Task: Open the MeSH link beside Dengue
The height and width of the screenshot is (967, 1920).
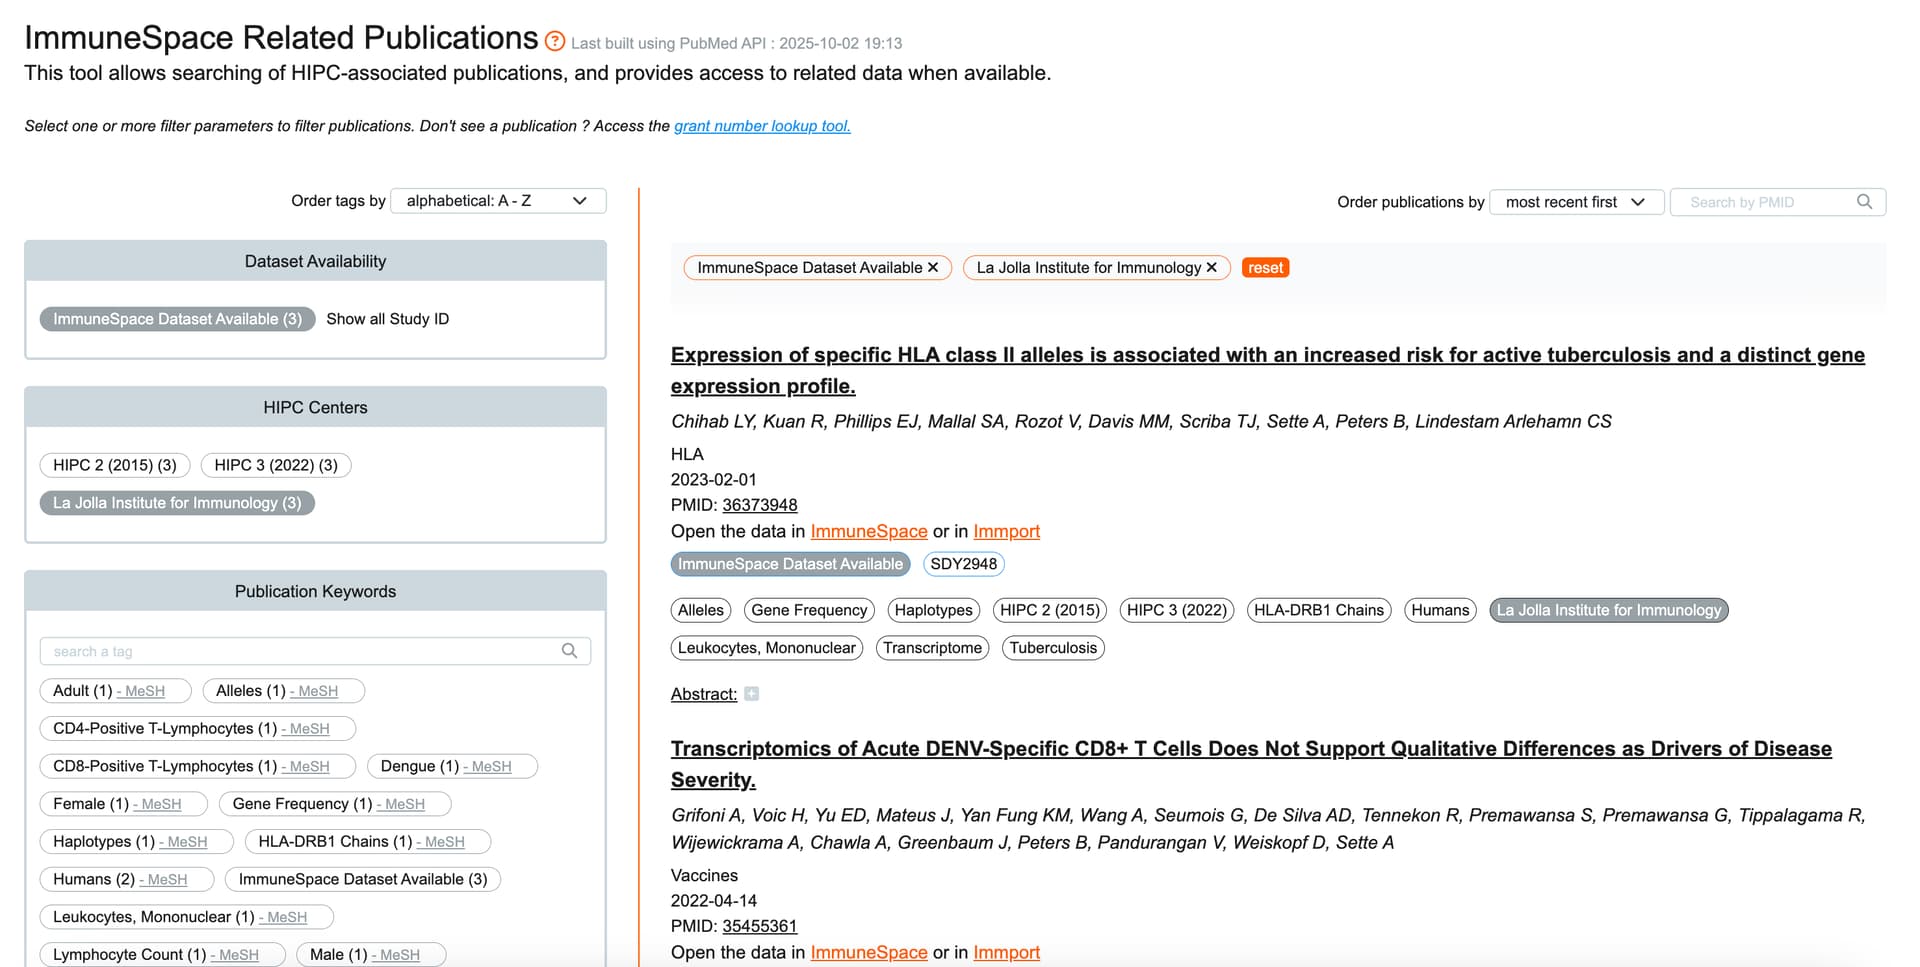Action: (491, 767)
